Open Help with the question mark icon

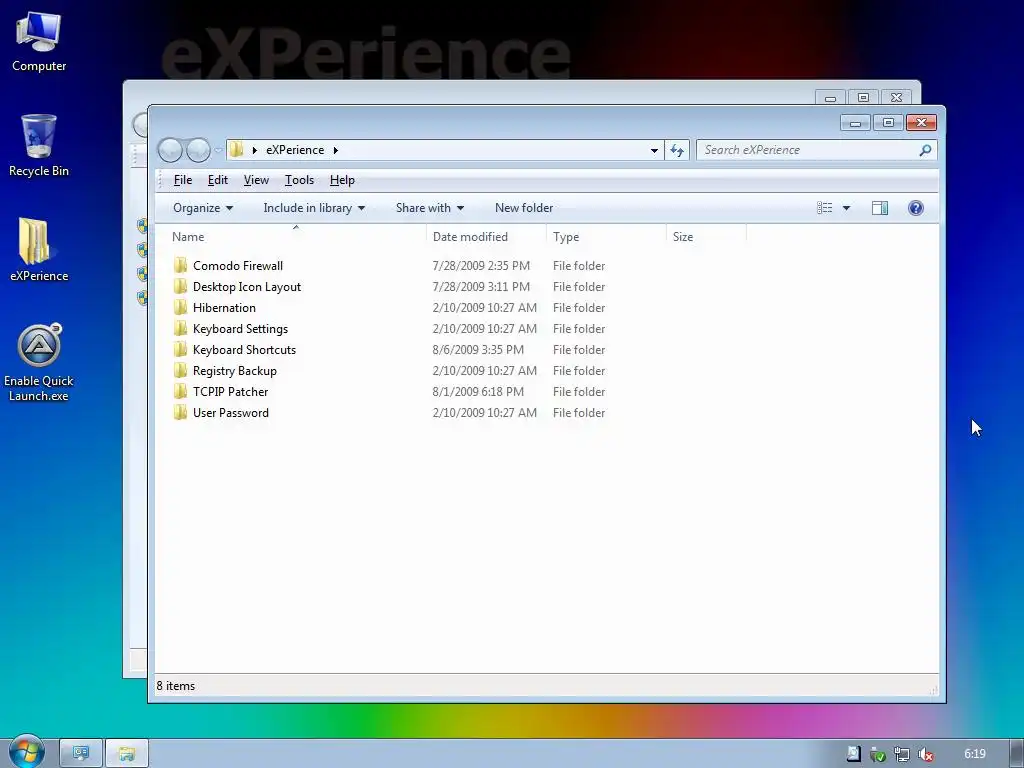click(916, 208)
